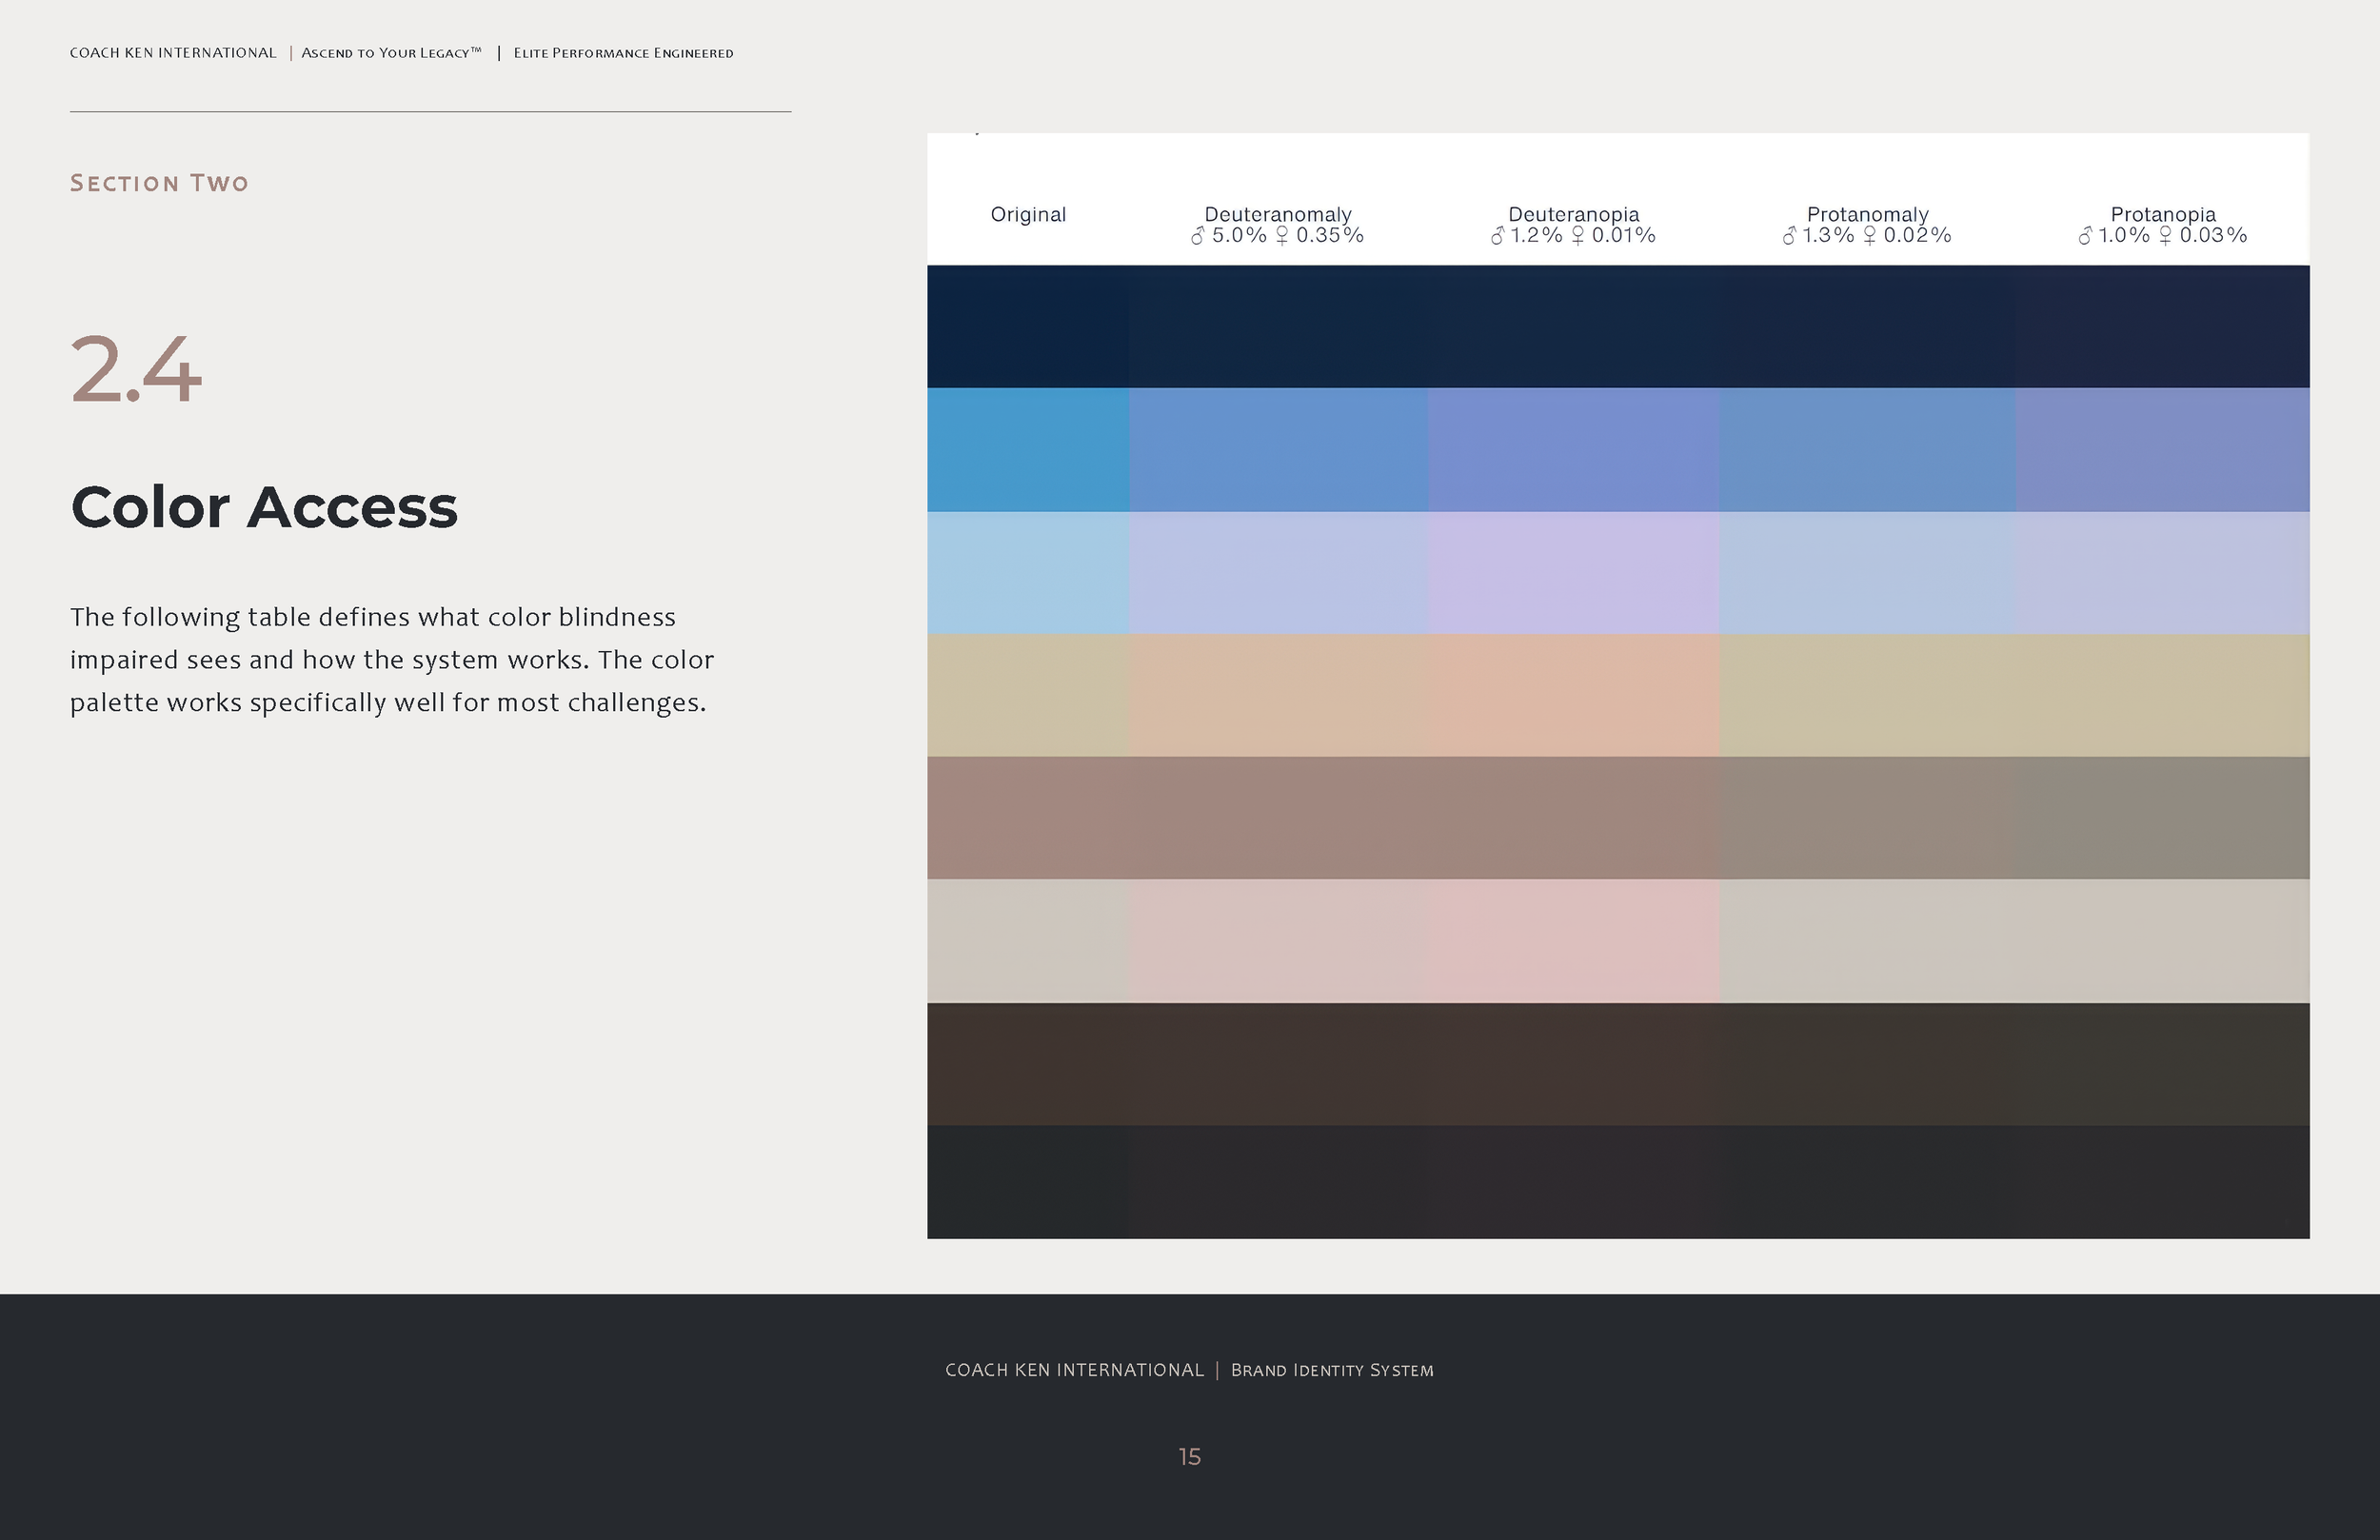
Task: Pick the charcoal black swatch in Original column
Action: 1028,1182
